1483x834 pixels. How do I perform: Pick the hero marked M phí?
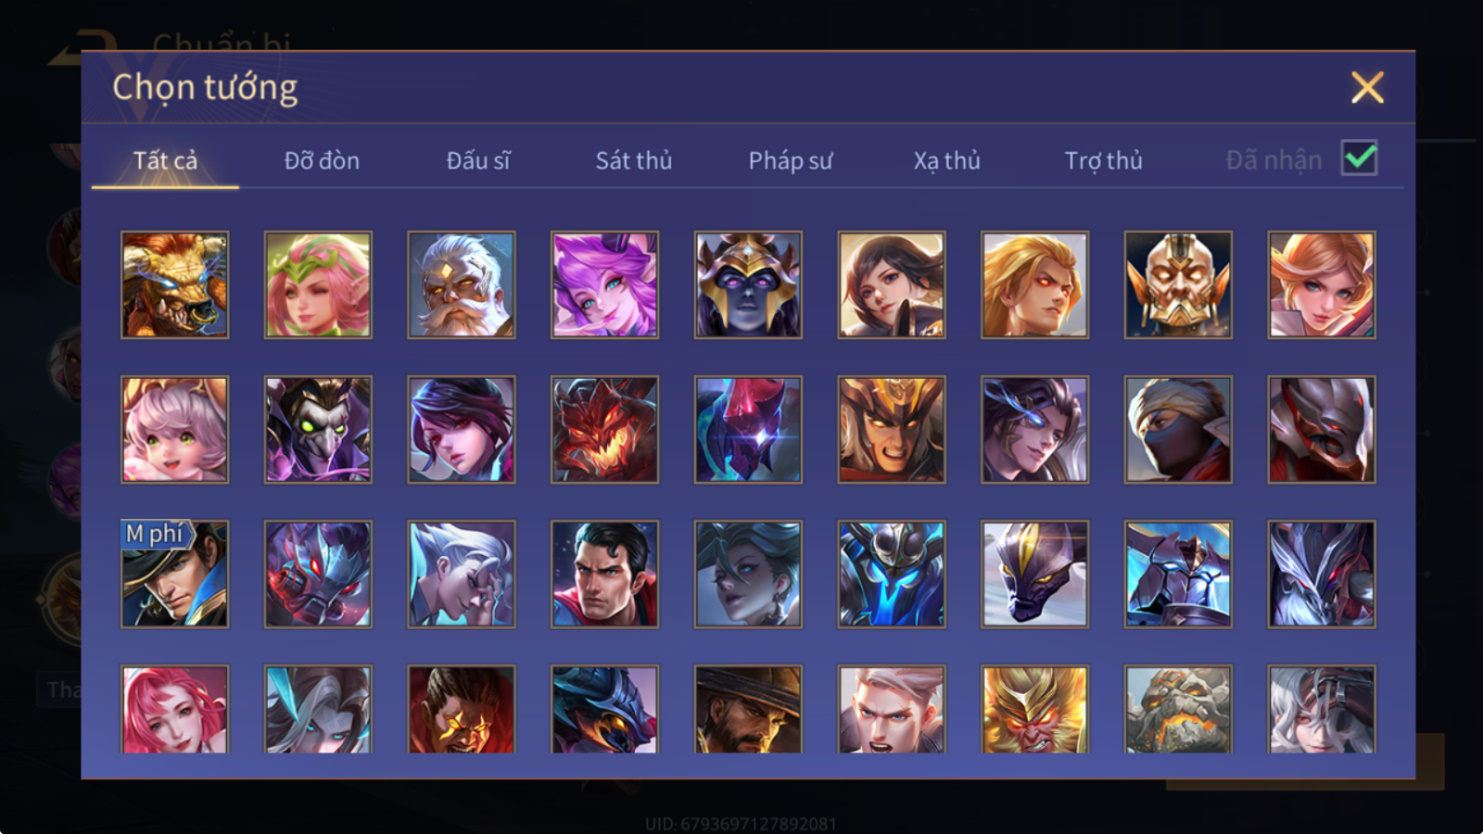click(175, 574)
